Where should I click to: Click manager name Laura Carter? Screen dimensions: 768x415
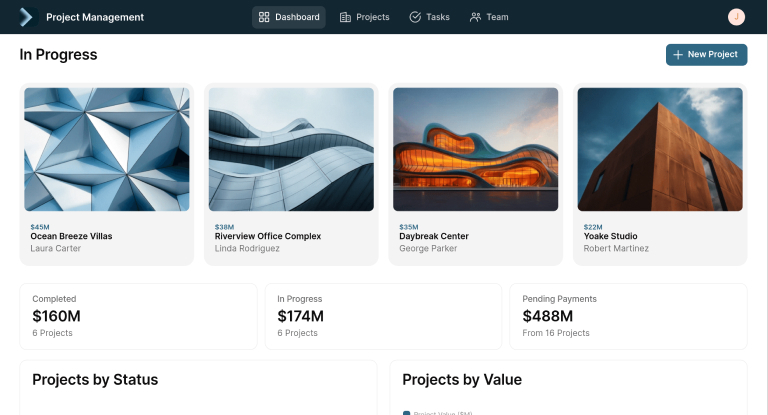coord(55,248)
